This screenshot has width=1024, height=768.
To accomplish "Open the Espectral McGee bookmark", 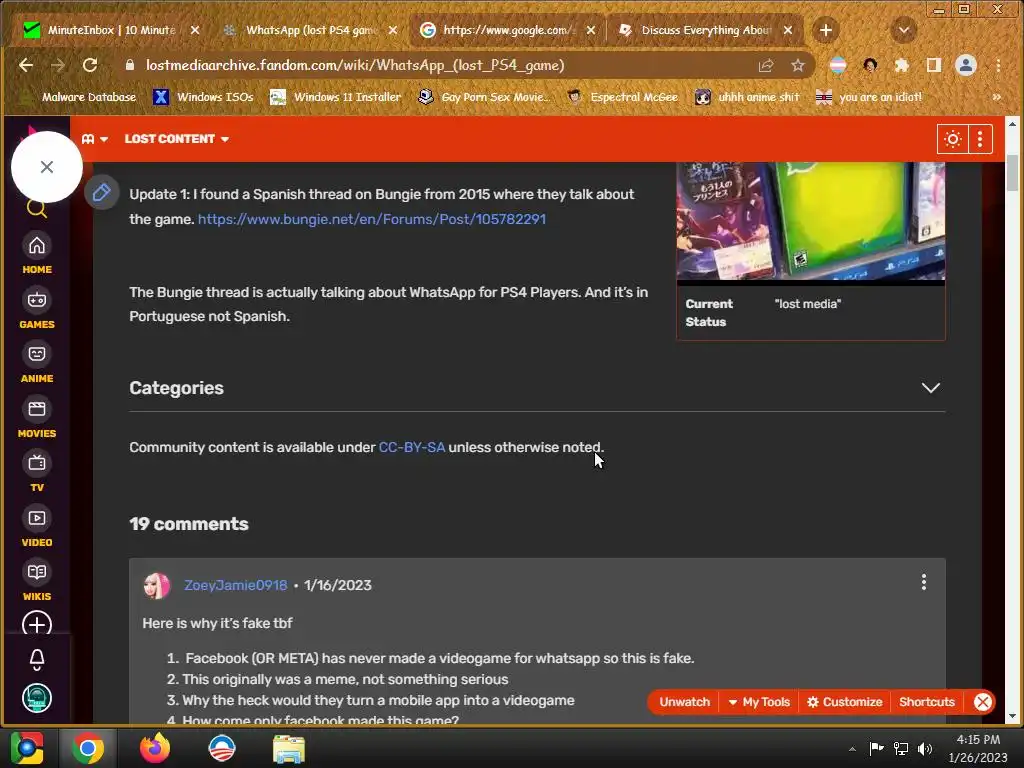I will click(x=622, y=97).
